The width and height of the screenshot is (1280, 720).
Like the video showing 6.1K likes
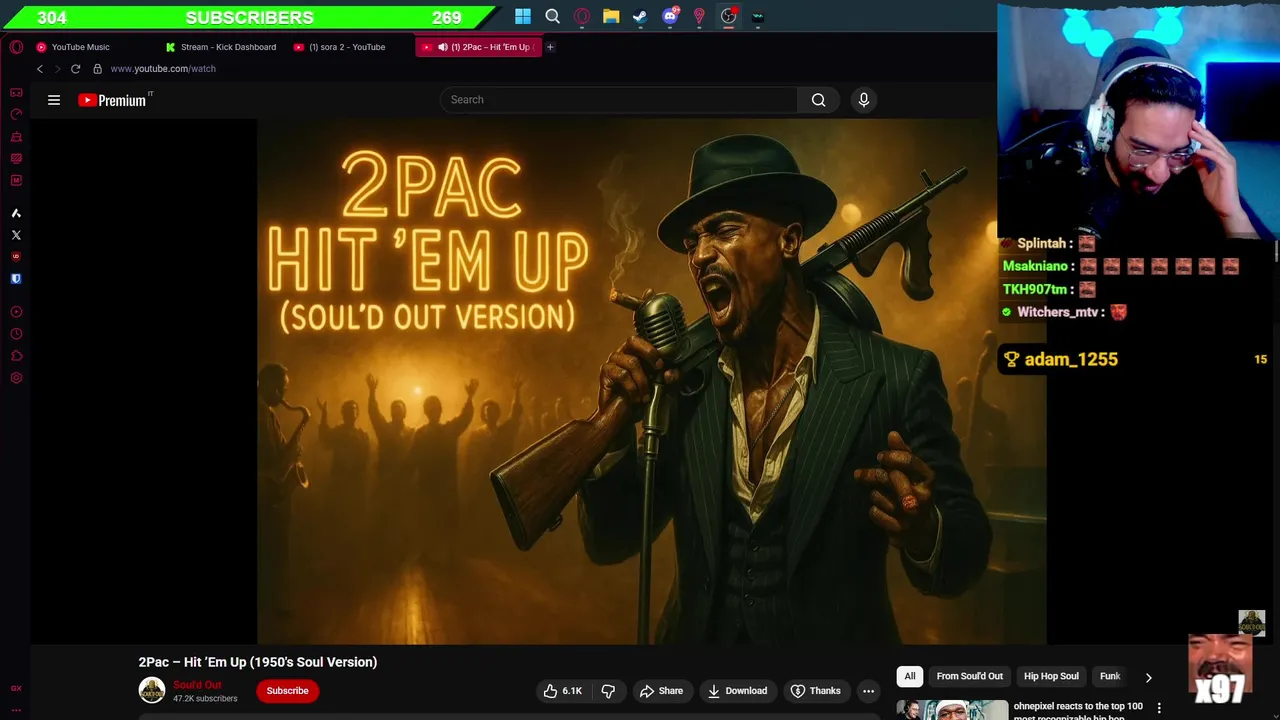pyautogui.click(x=562, y=691)
